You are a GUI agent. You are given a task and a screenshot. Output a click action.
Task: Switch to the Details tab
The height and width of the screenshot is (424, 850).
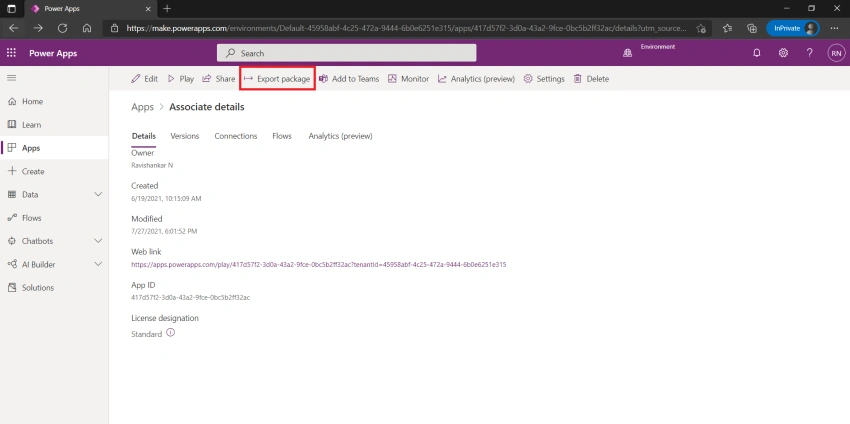[x=144, y=136]
